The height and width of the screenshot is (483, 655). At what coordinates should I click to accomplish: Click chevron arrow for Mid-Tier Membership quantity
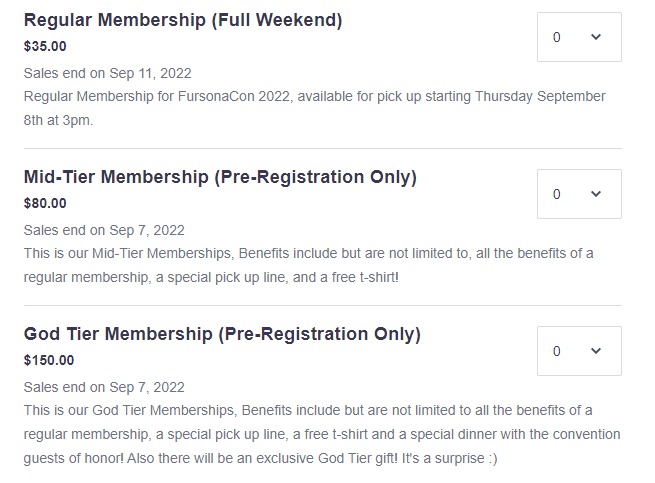[x=596, y=194]
